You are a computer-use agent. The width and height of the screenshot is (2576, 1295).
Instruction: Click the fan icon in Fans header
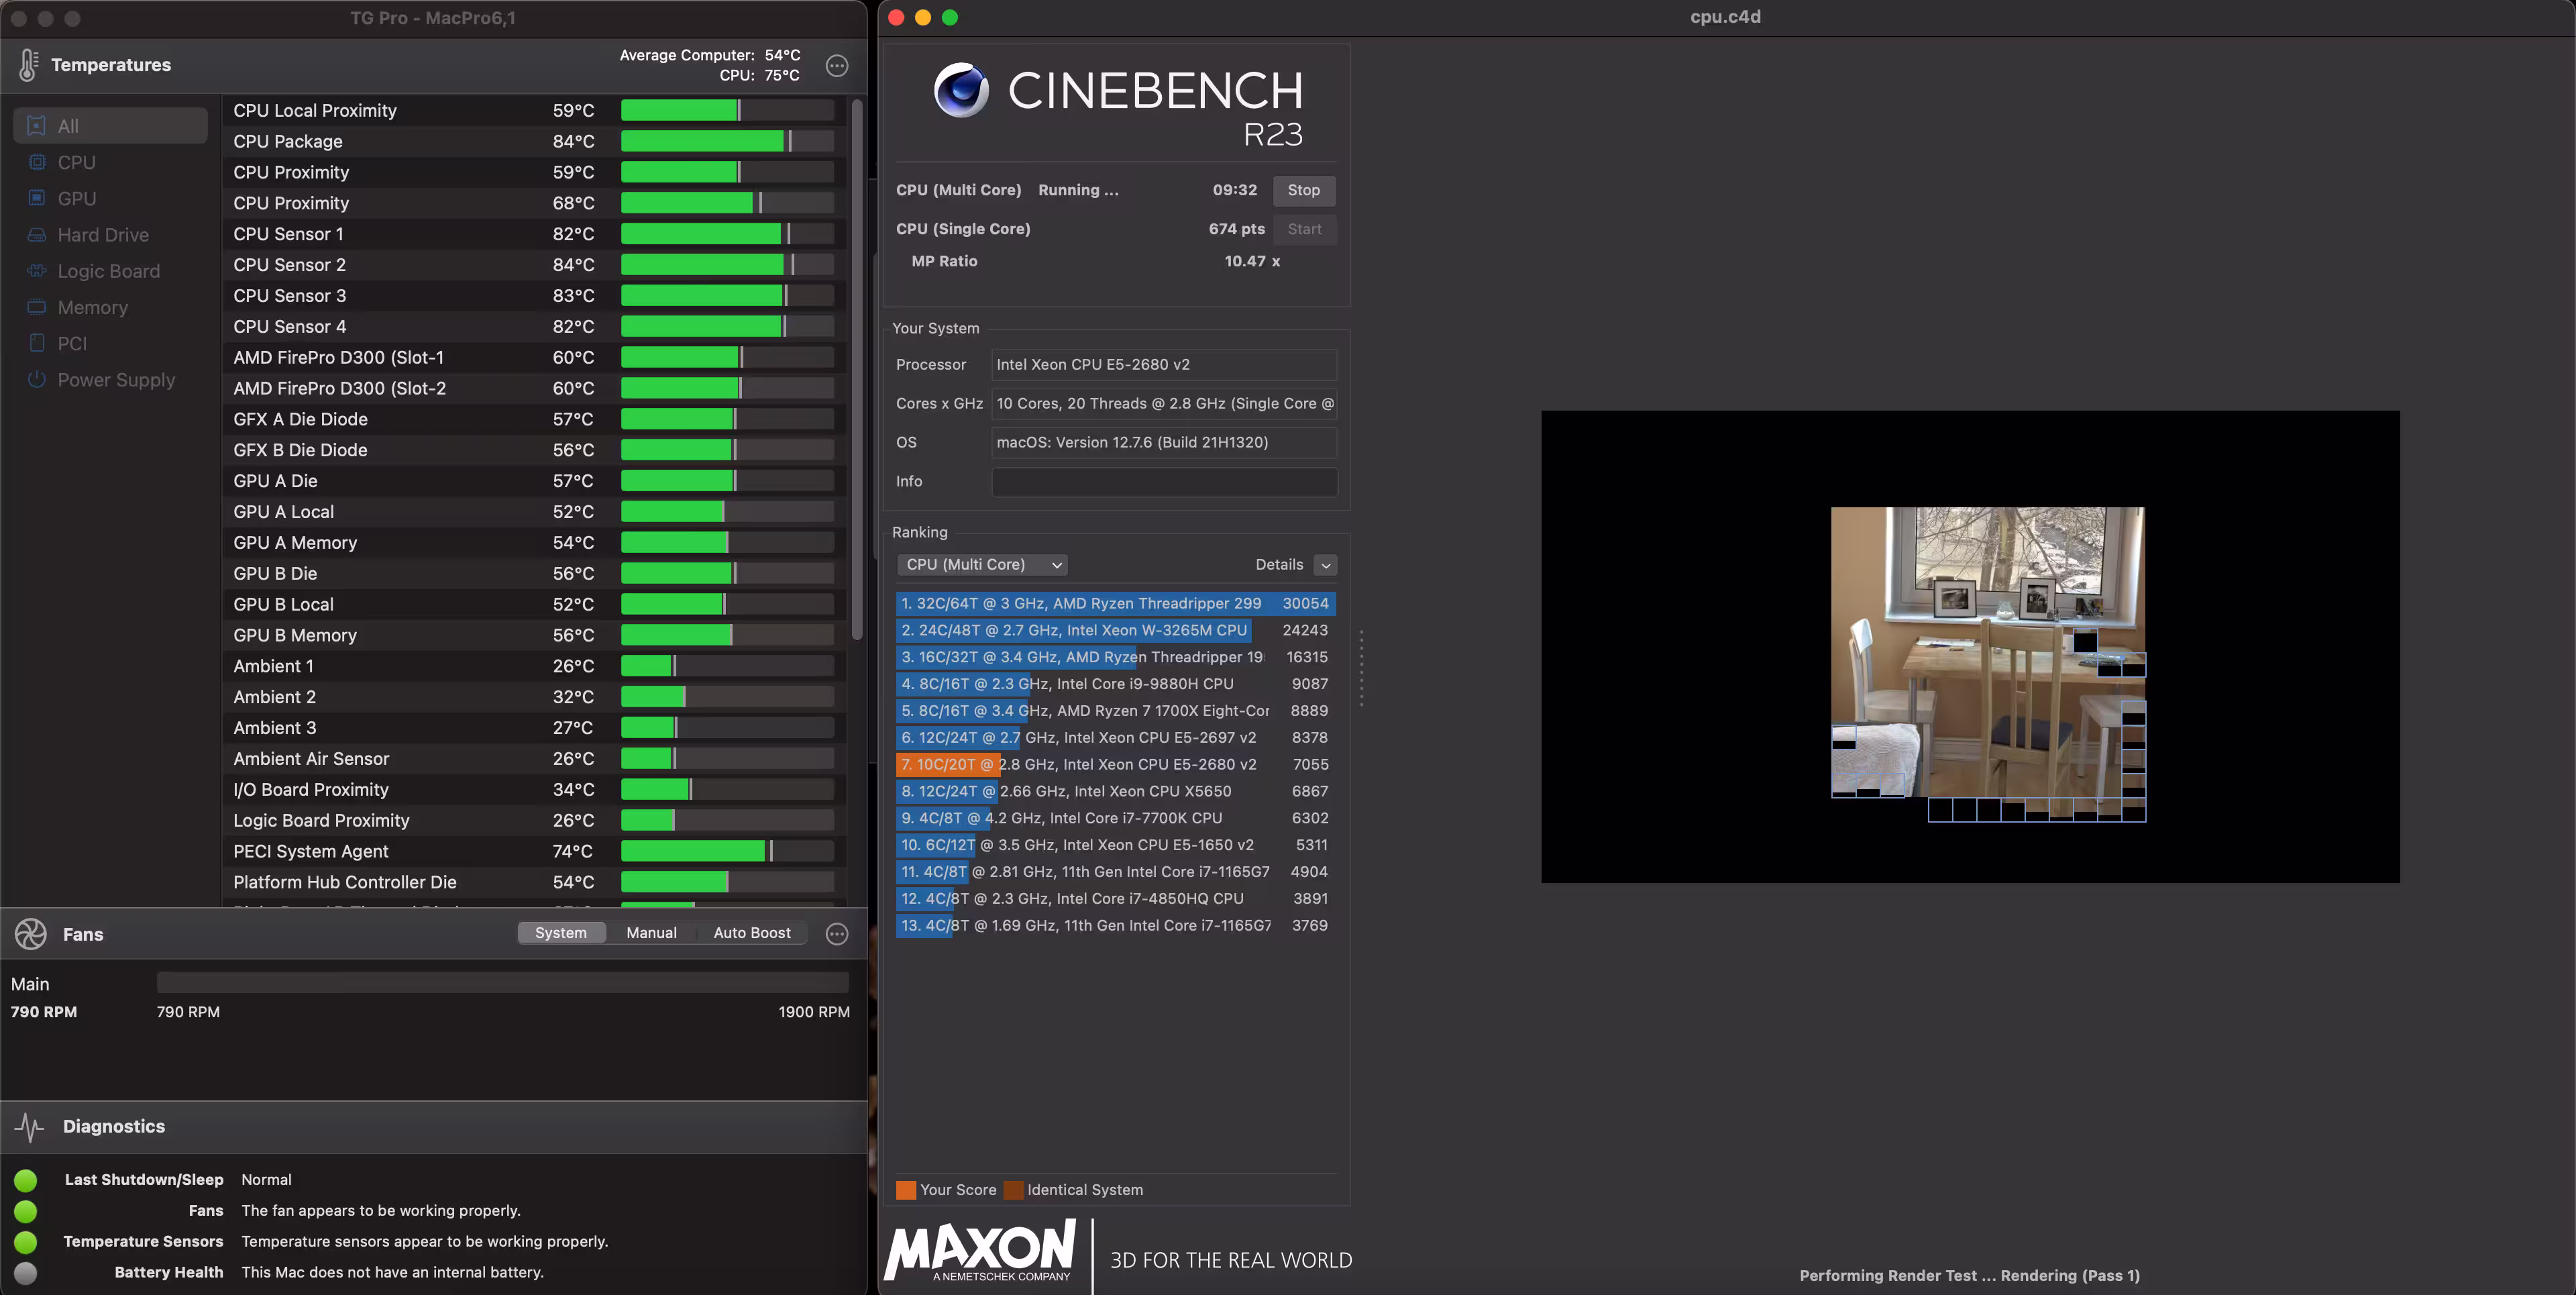(x=31, y=934)
